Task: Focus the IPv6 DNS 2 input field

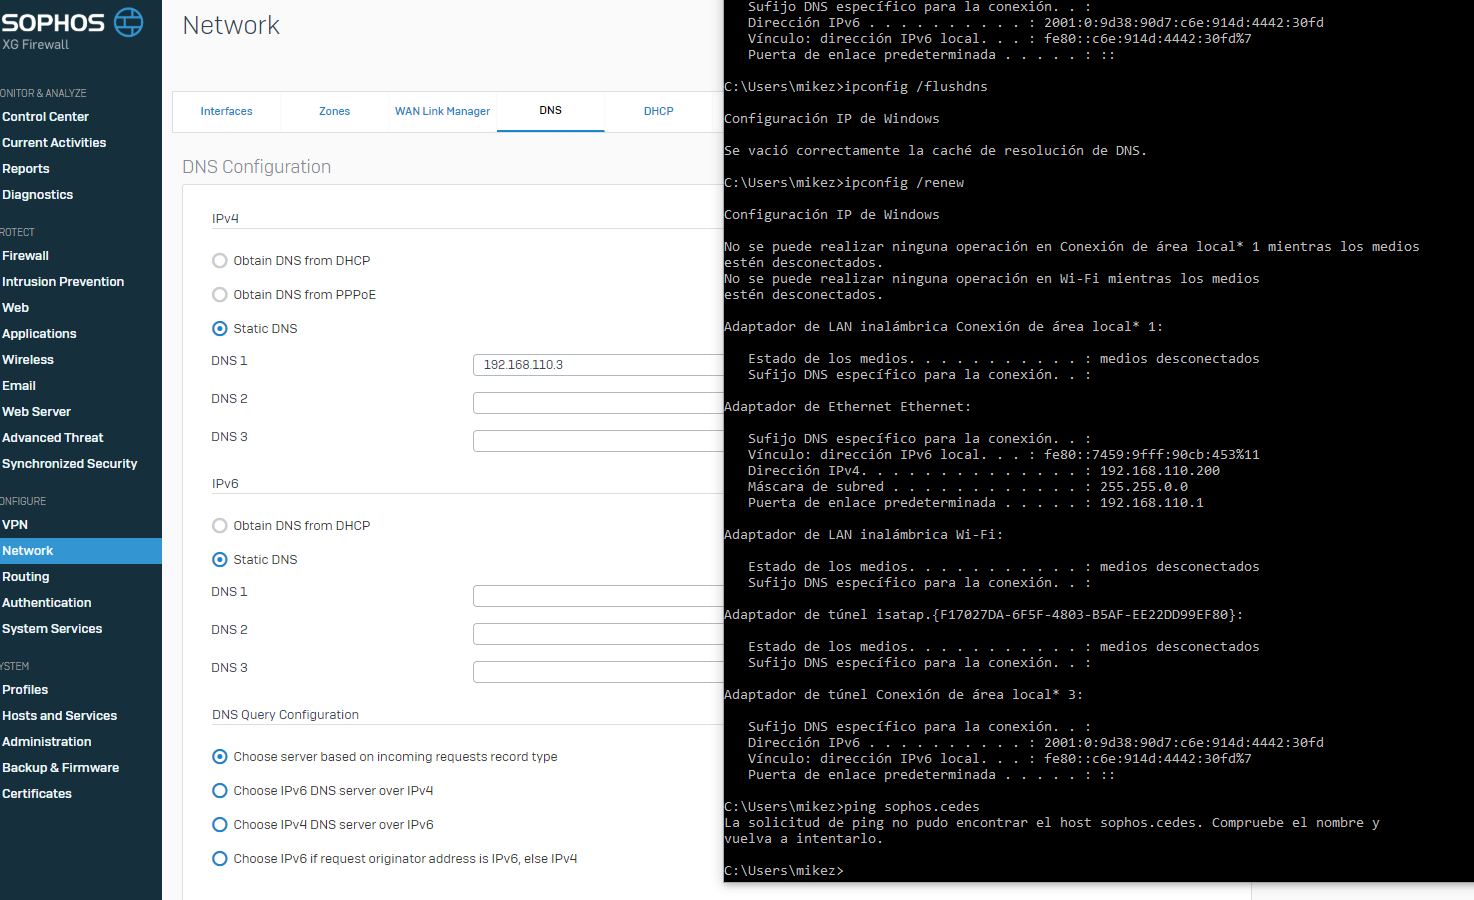Action: (x=598, y=634)
